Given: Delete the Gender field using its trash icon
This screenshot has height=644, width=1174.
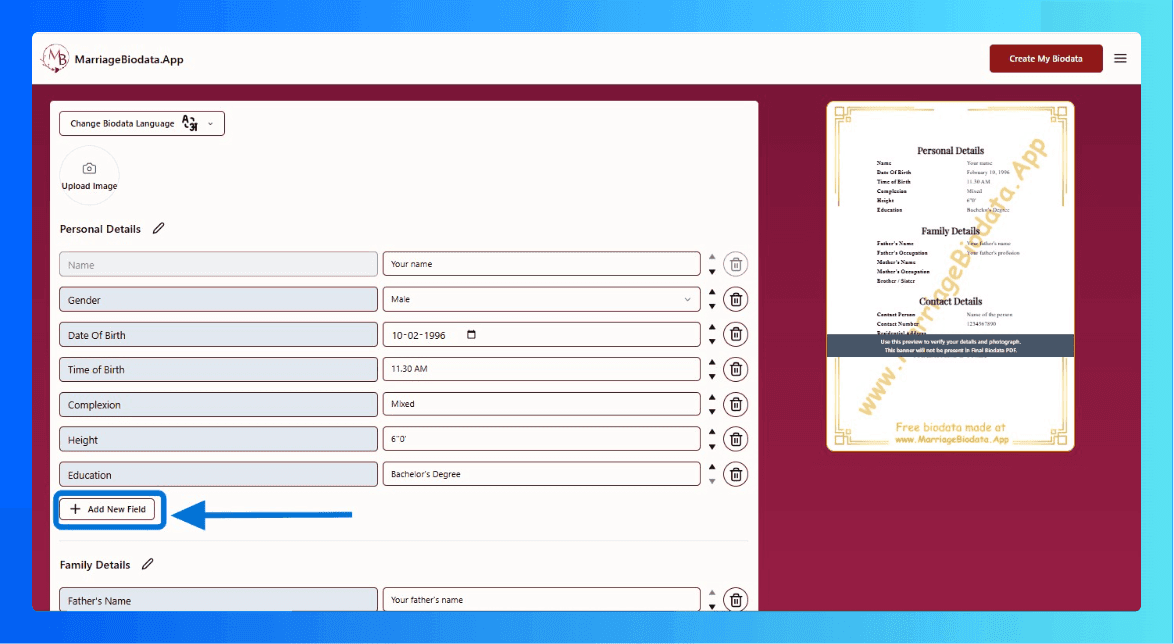Looking at the screenshot, I should tap(735, 299).
